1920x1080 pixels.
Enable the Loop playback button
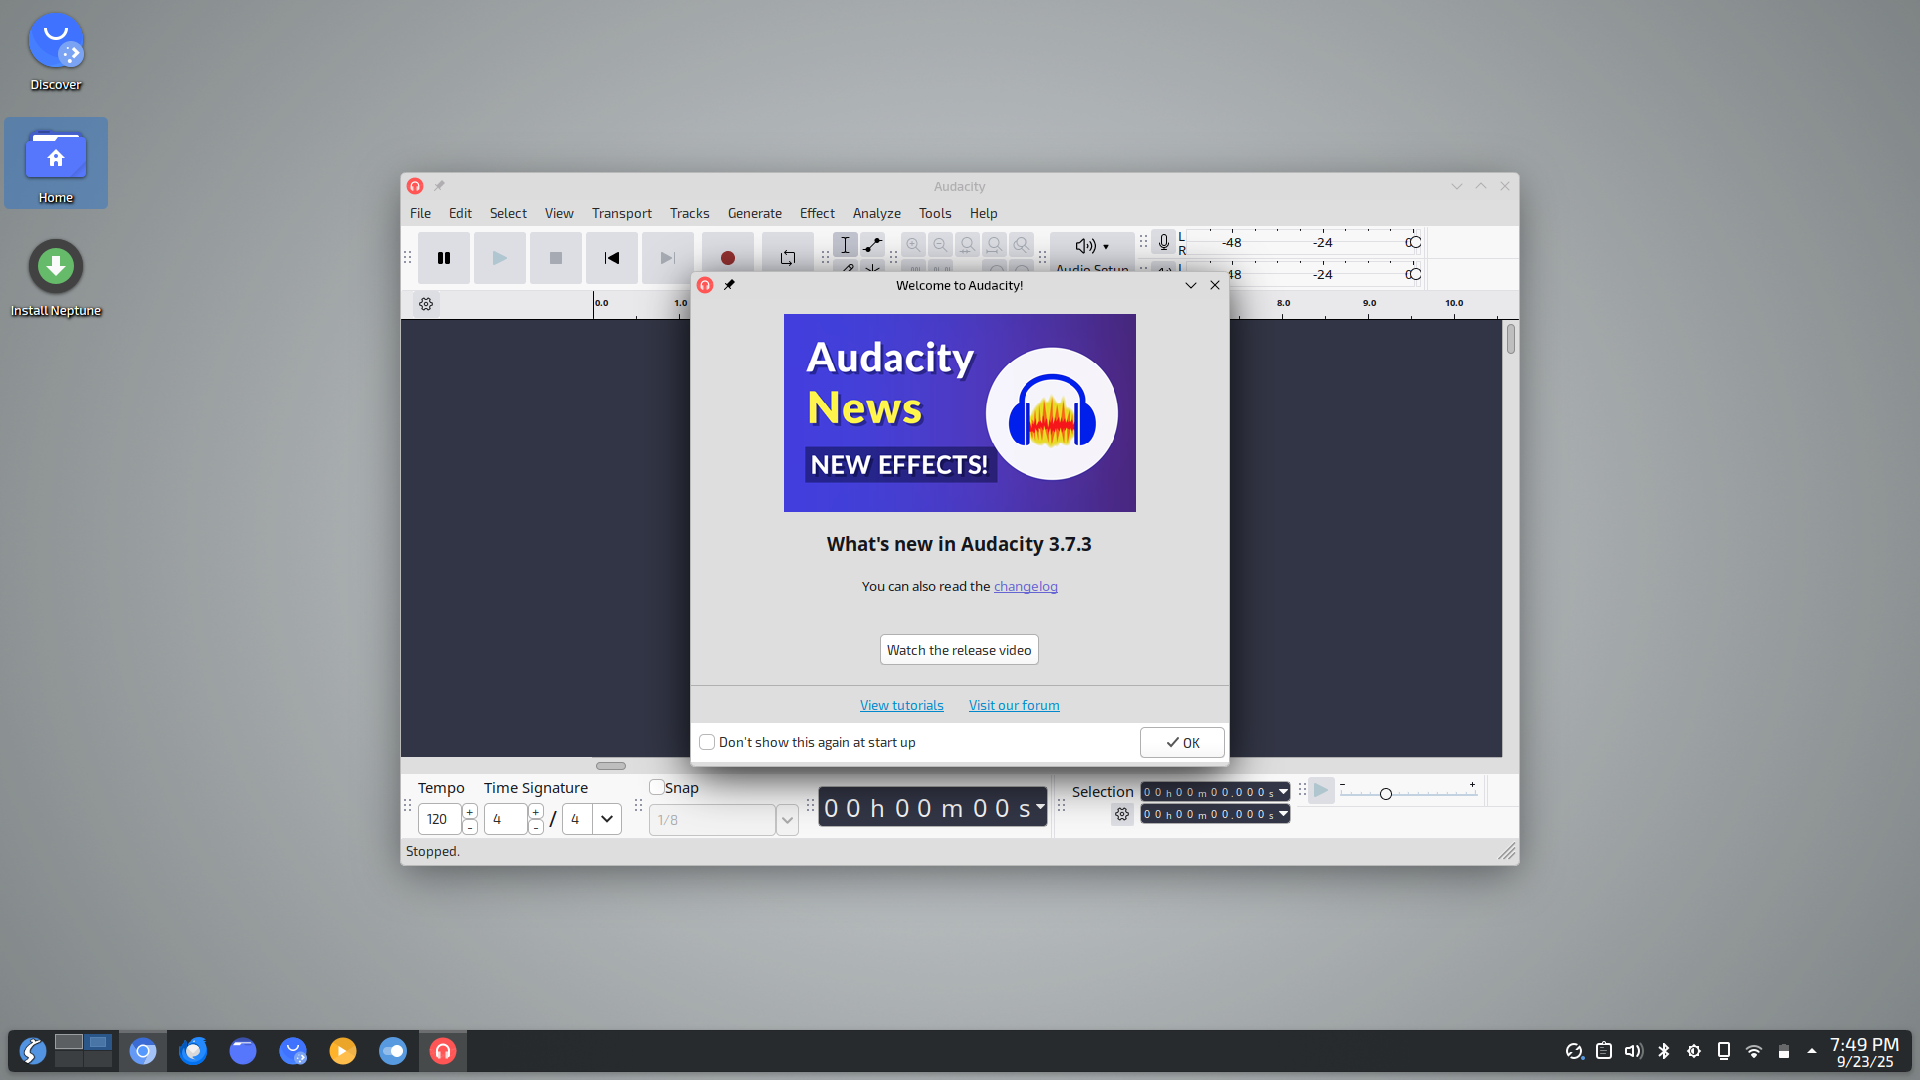point(787,258)
